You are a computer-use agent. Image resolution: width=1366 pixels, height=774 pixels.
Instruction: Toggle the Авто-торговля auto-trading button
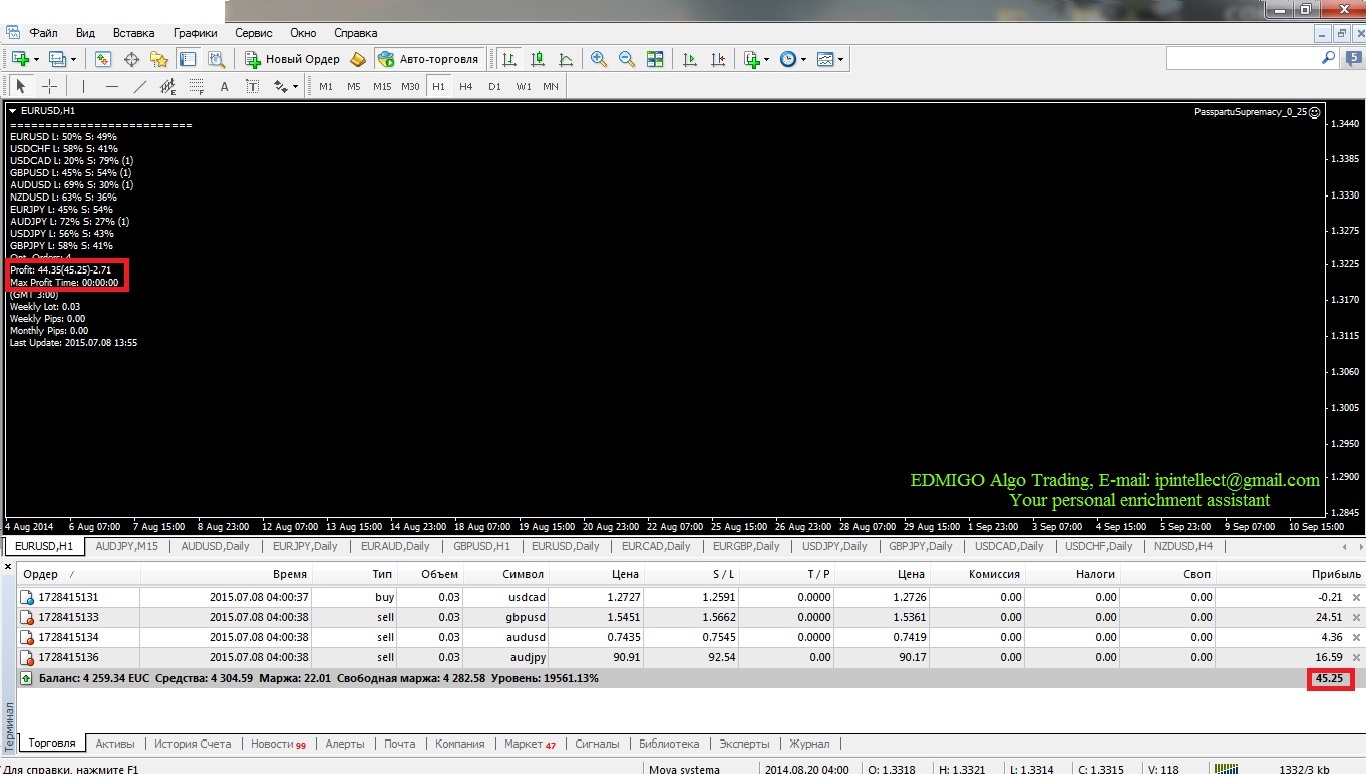[429, 59]
